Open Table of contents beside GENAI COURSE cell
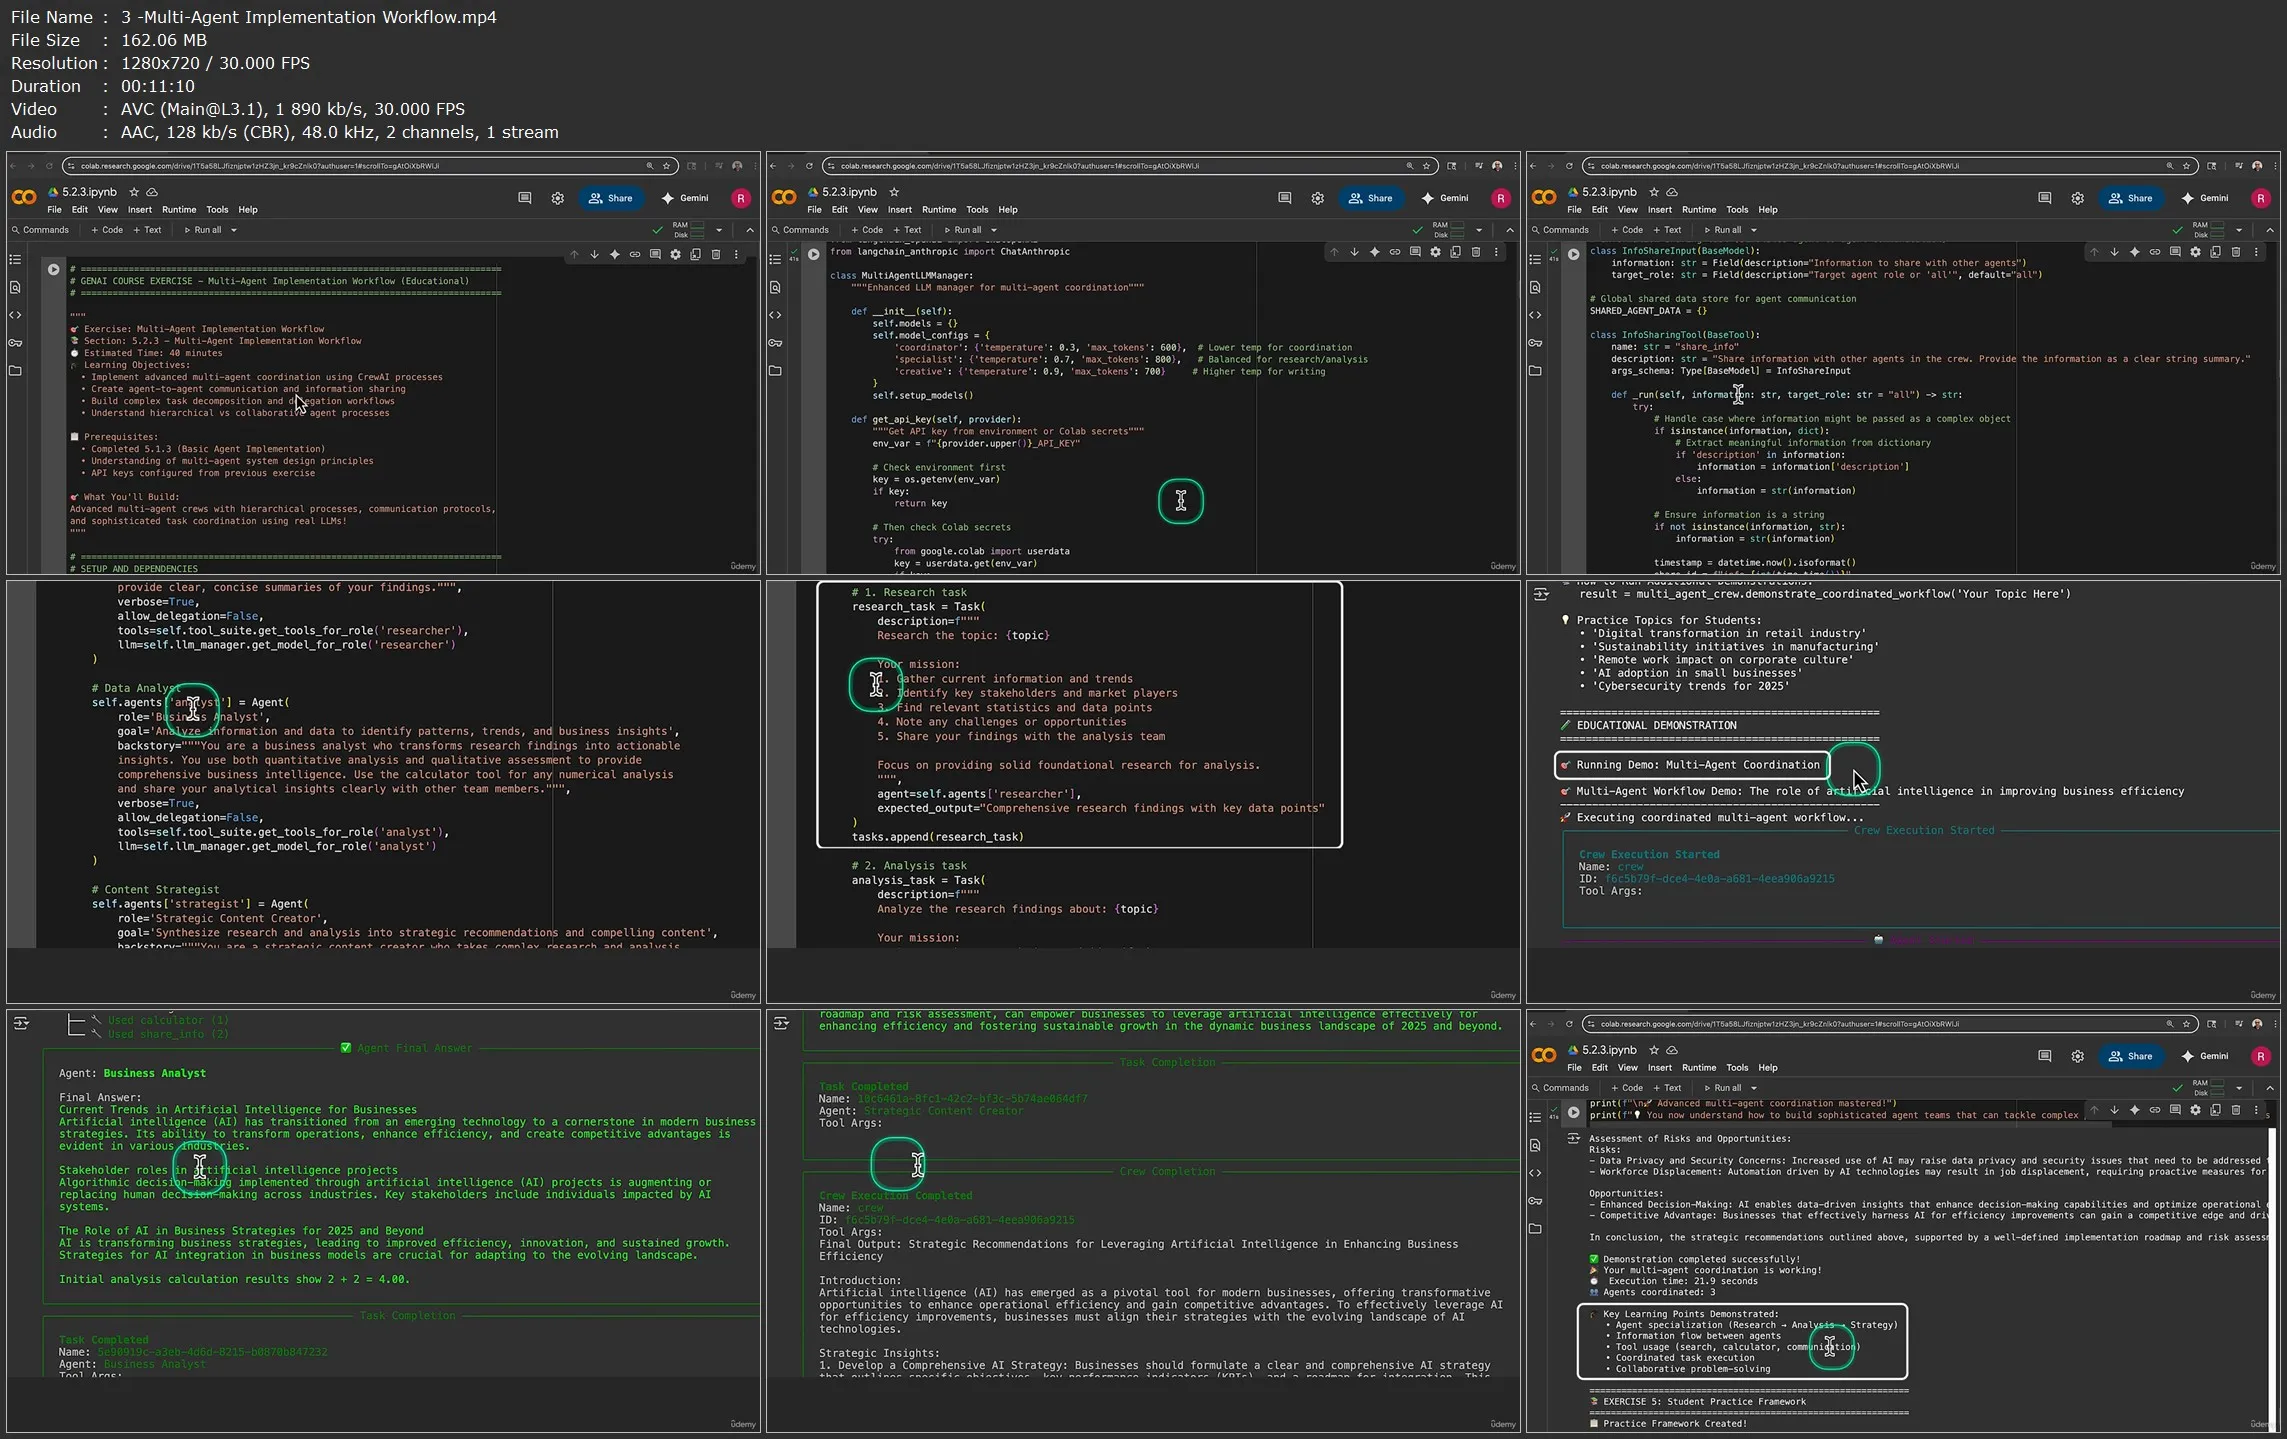This screenshot has width=2287, height=1439. 15,259
